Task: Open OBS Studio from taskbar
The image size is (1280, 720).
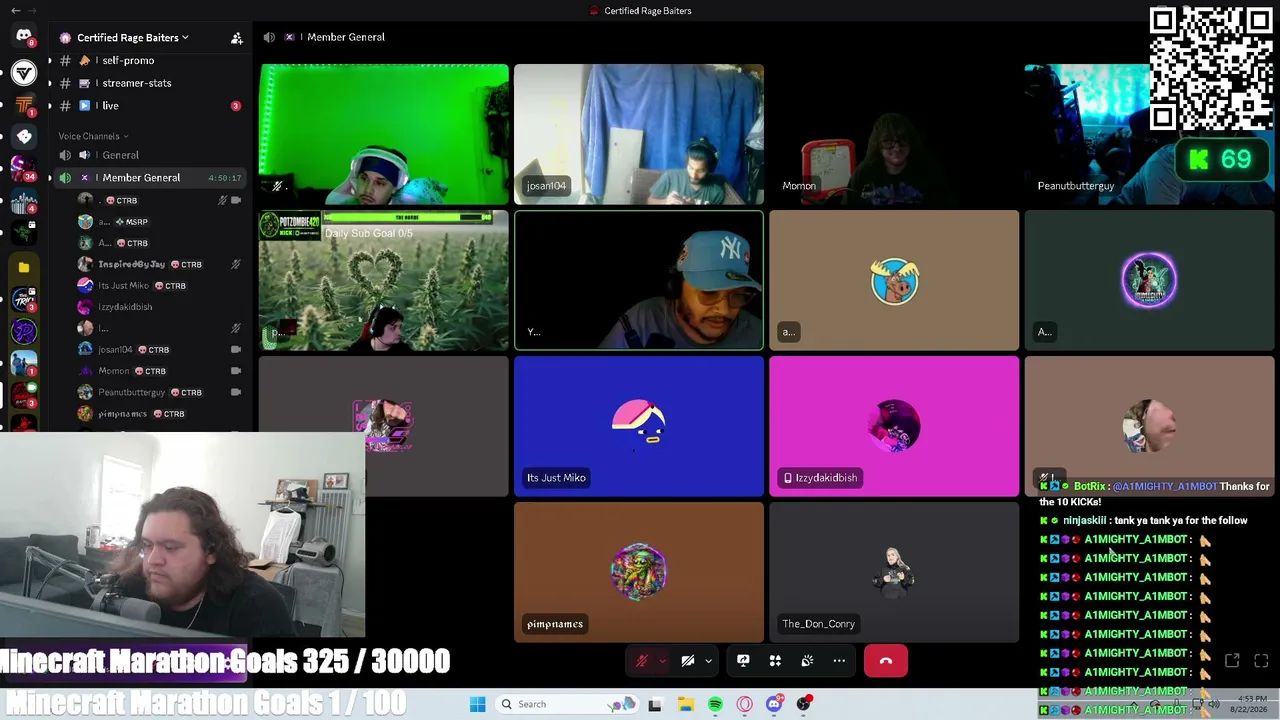Action: coord(804,704)
